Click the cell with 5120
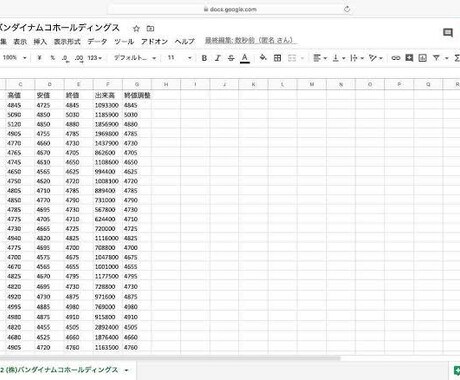This screenshot has width=460, height=380. [x=20, y=124]
